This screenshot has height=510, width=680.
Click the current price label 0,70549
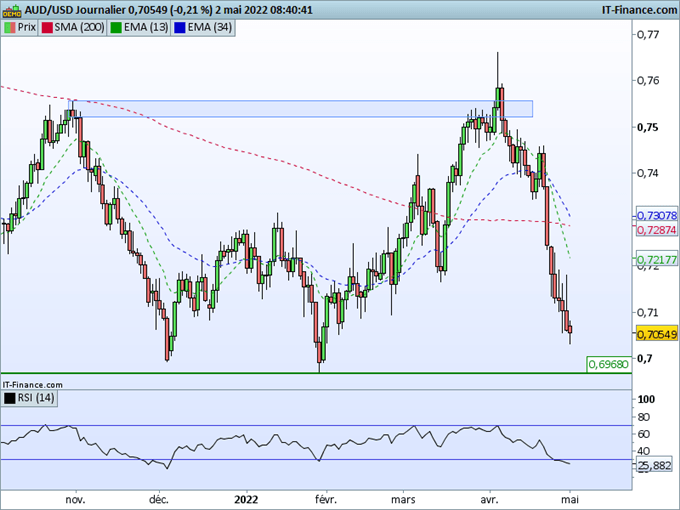point(657,334)
